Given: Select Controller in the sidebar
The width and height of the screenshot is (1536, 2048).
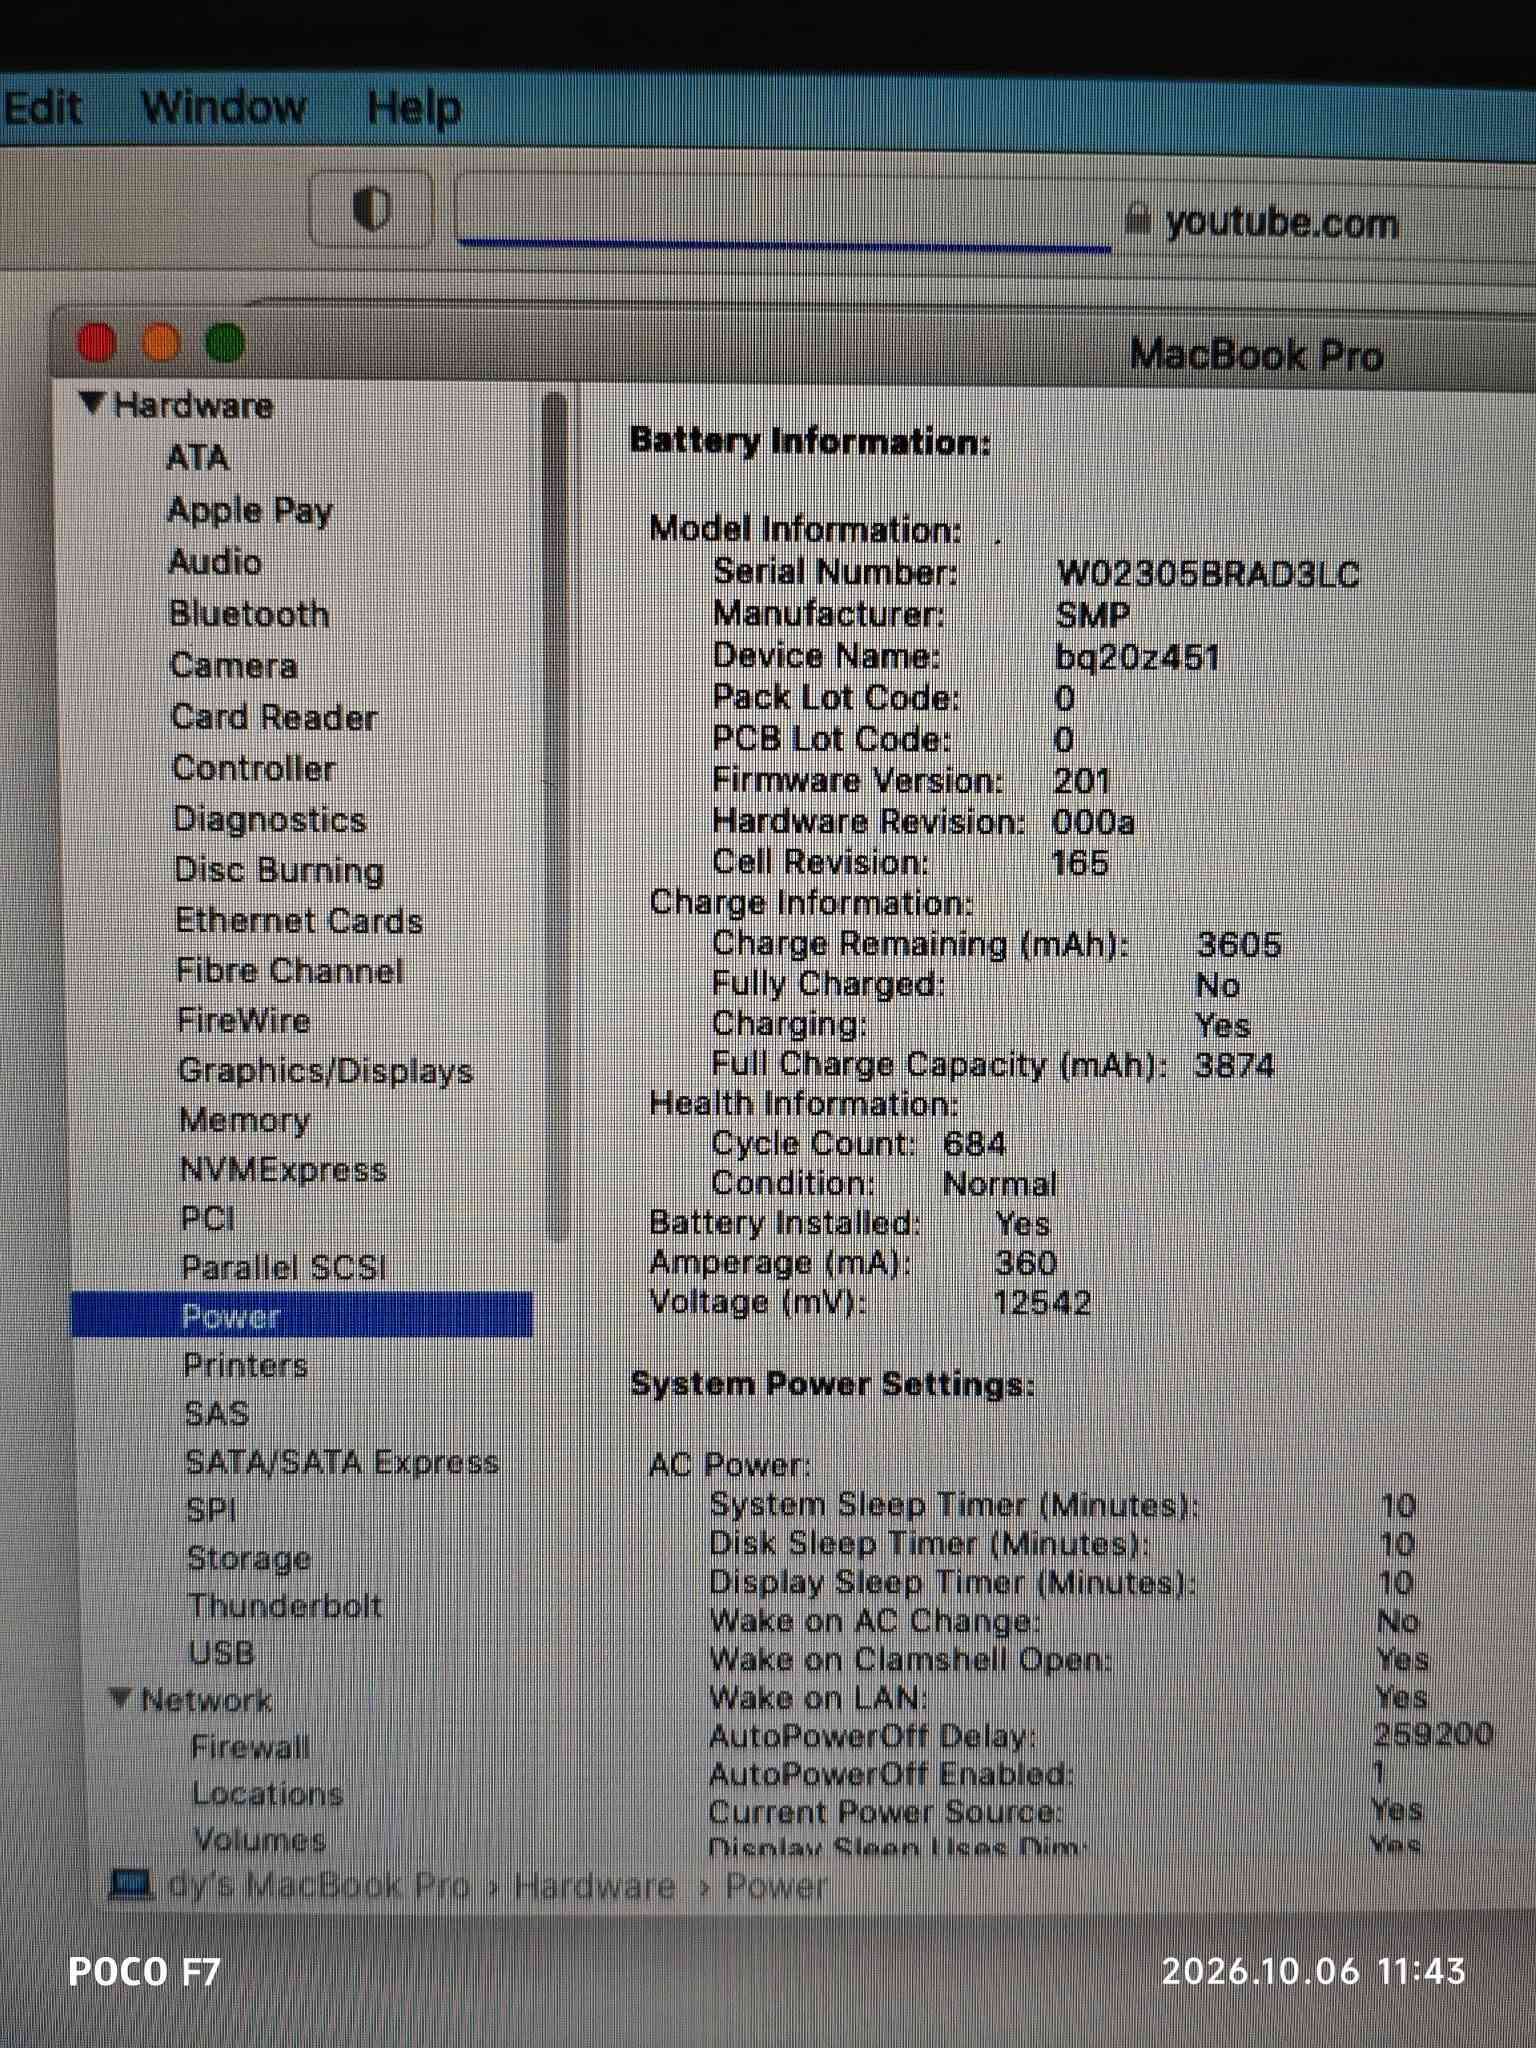Looking at the screenshot, I should pyautogui.click(x=254, y=768).
